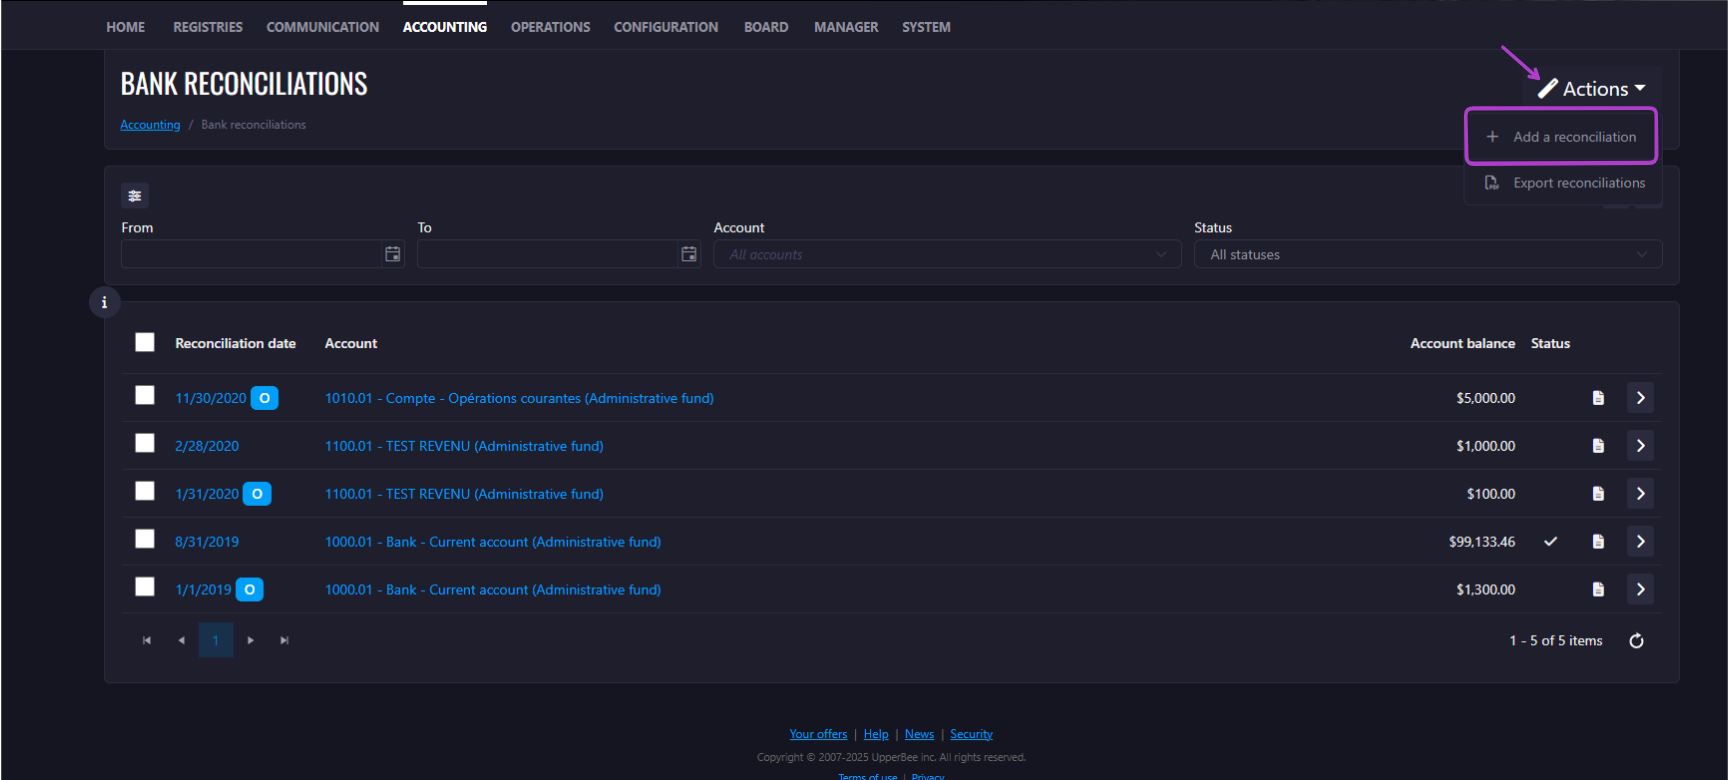
Task: Open the 1/1/2019 Bank Current account link
Action: 493,590
